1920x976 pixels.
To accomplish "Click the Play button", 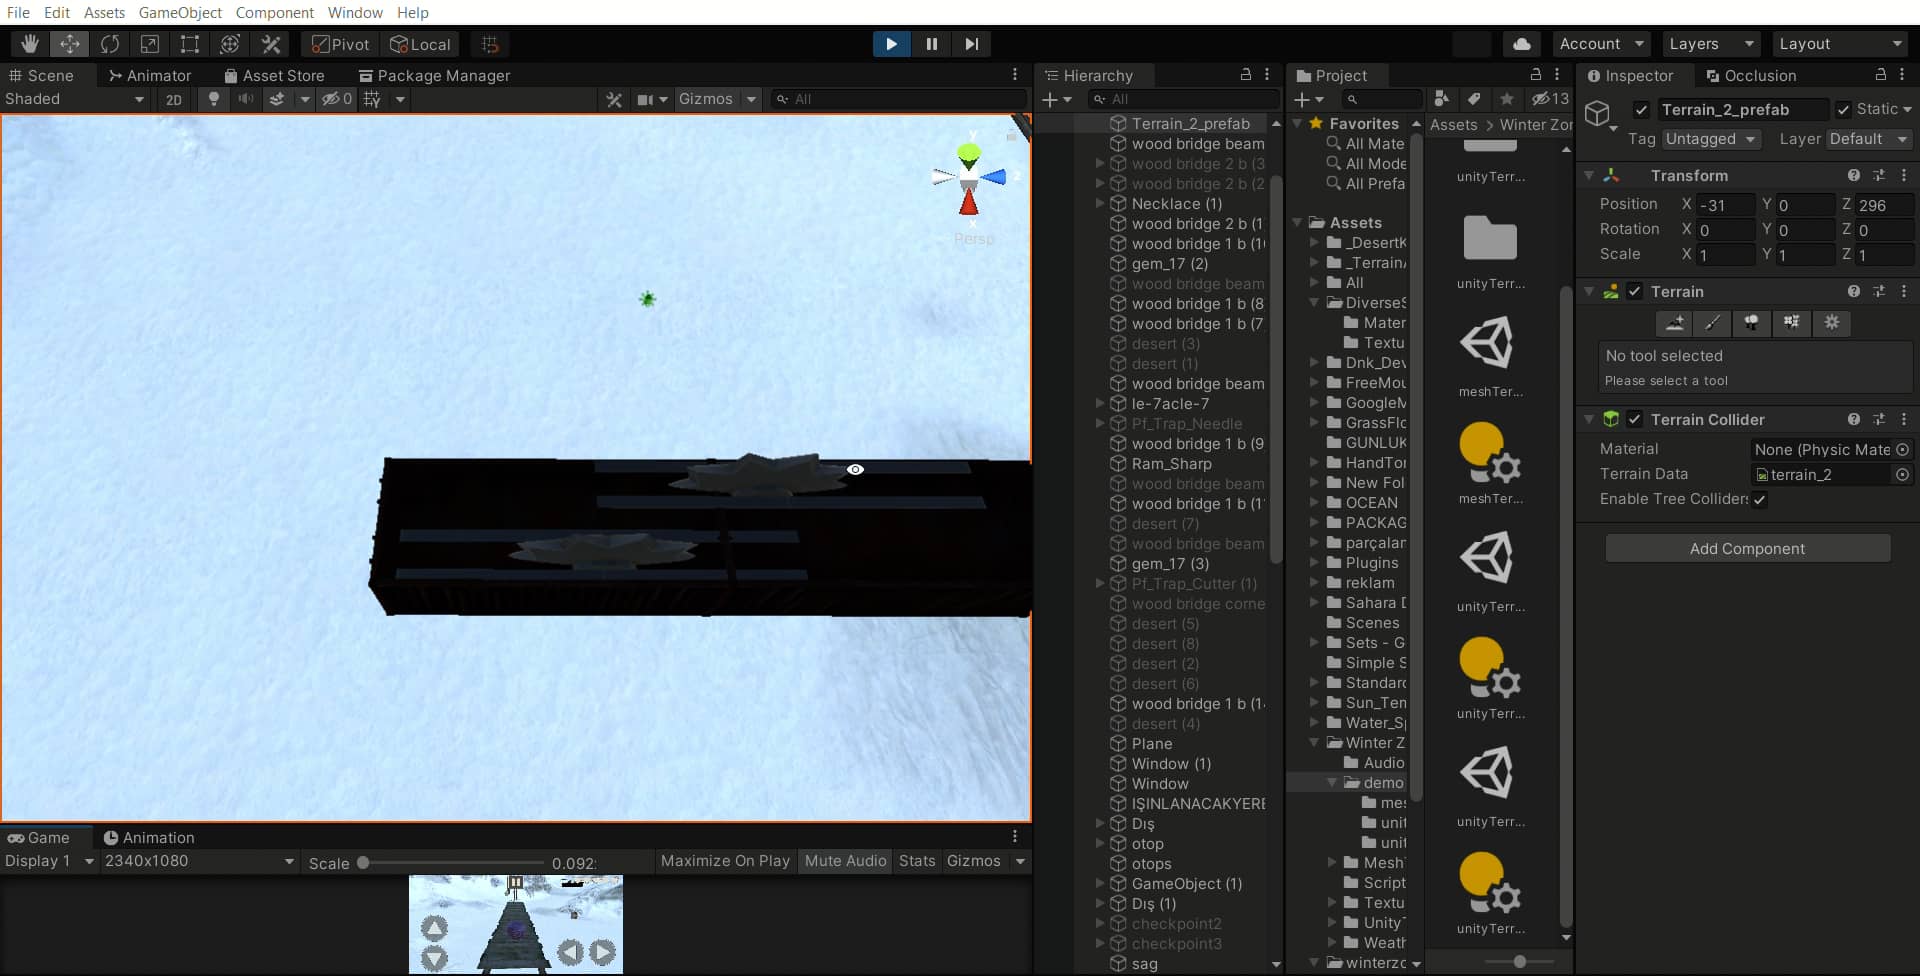I will click(x=891, y=44).
